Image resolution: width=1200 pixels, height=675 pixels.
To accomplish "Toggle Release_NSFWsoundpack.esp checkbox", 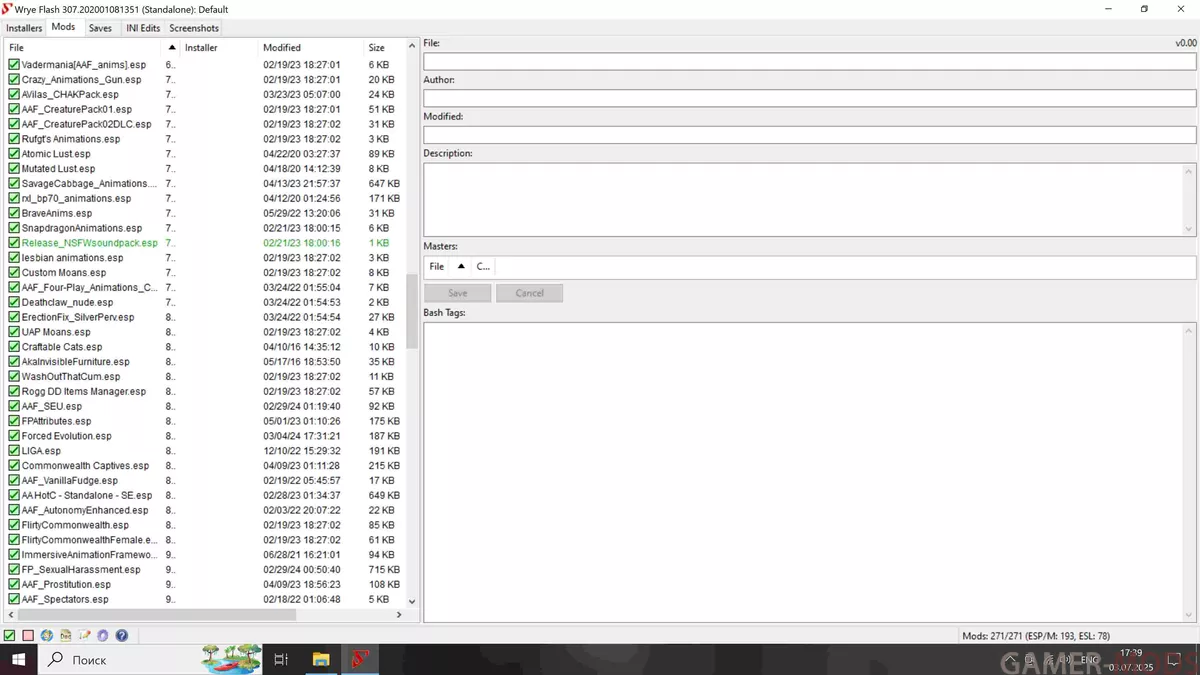I will click(x=14, y=243).
